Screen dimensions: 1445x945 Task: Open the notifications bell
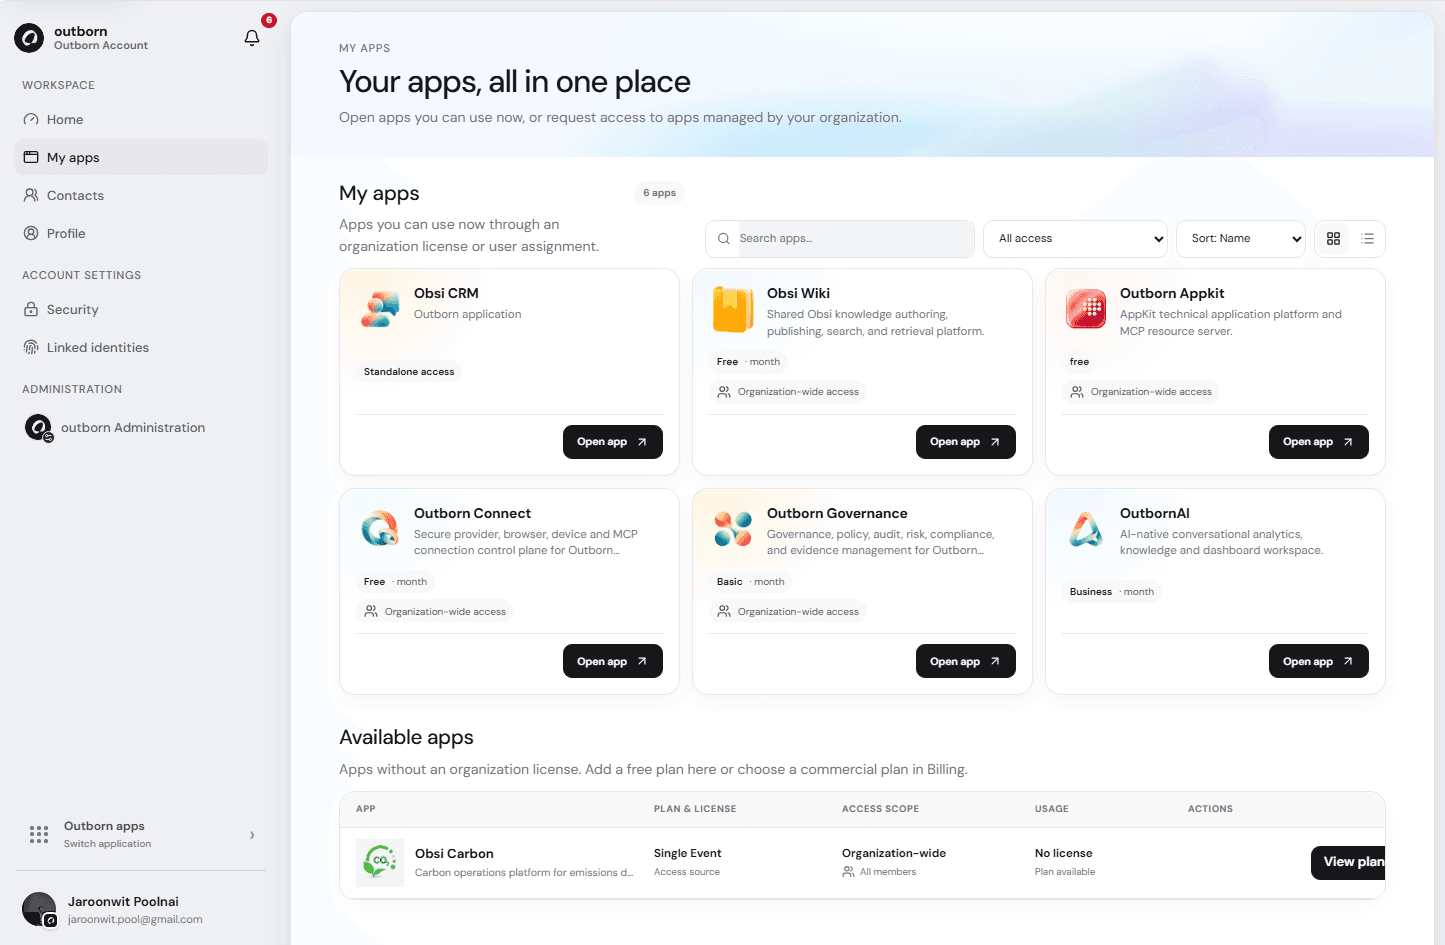252,38
